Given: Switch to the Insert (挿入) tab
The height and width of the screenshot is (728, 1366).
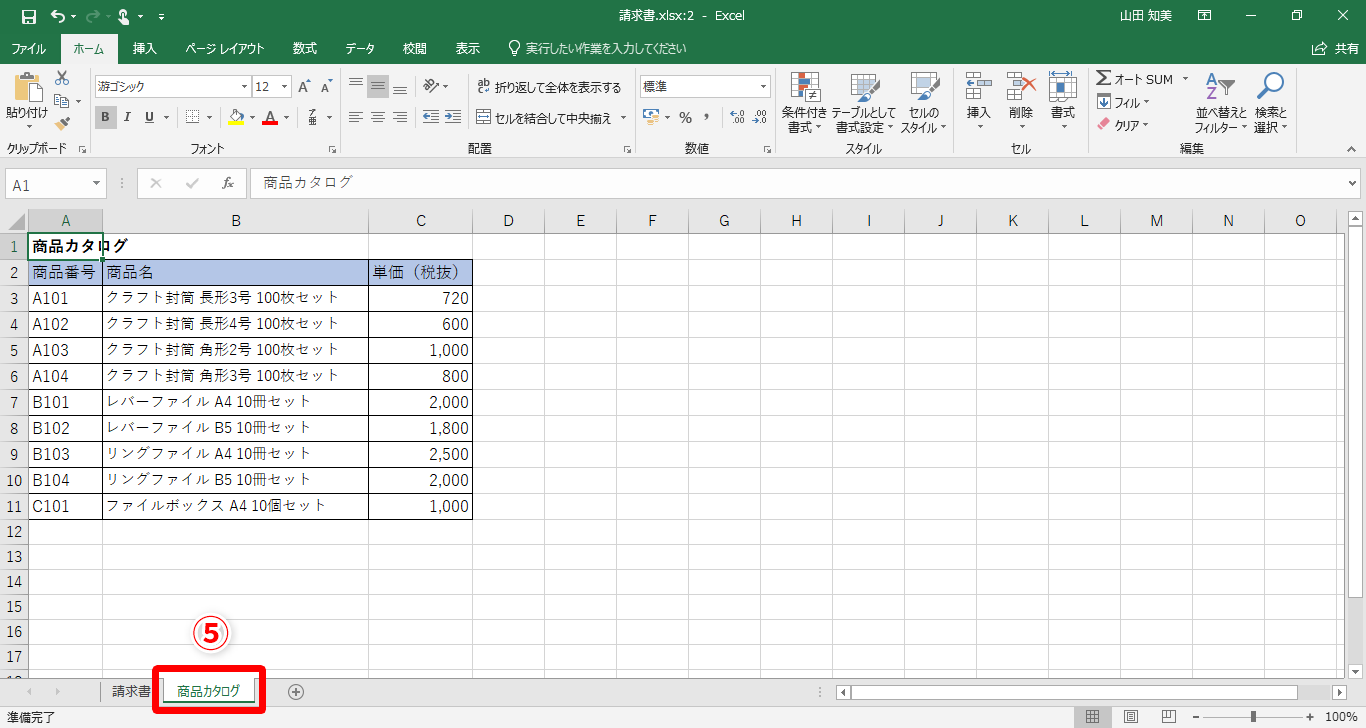Looking at the screenshot, I should (x=145, y=48).
